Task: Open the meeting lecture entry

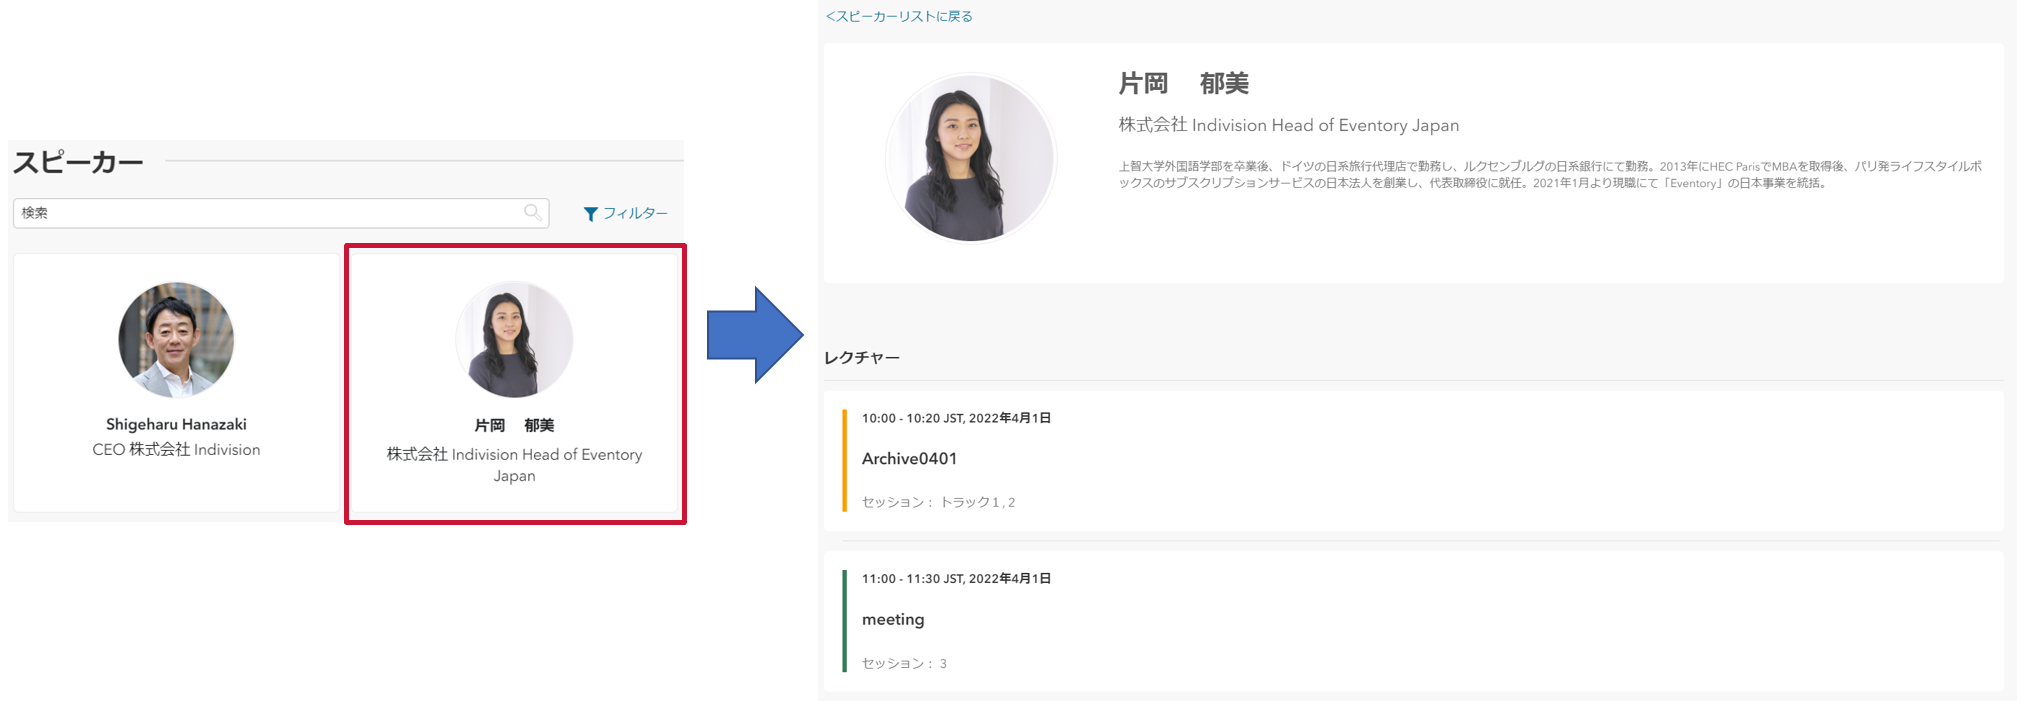Action: [893, 619]
